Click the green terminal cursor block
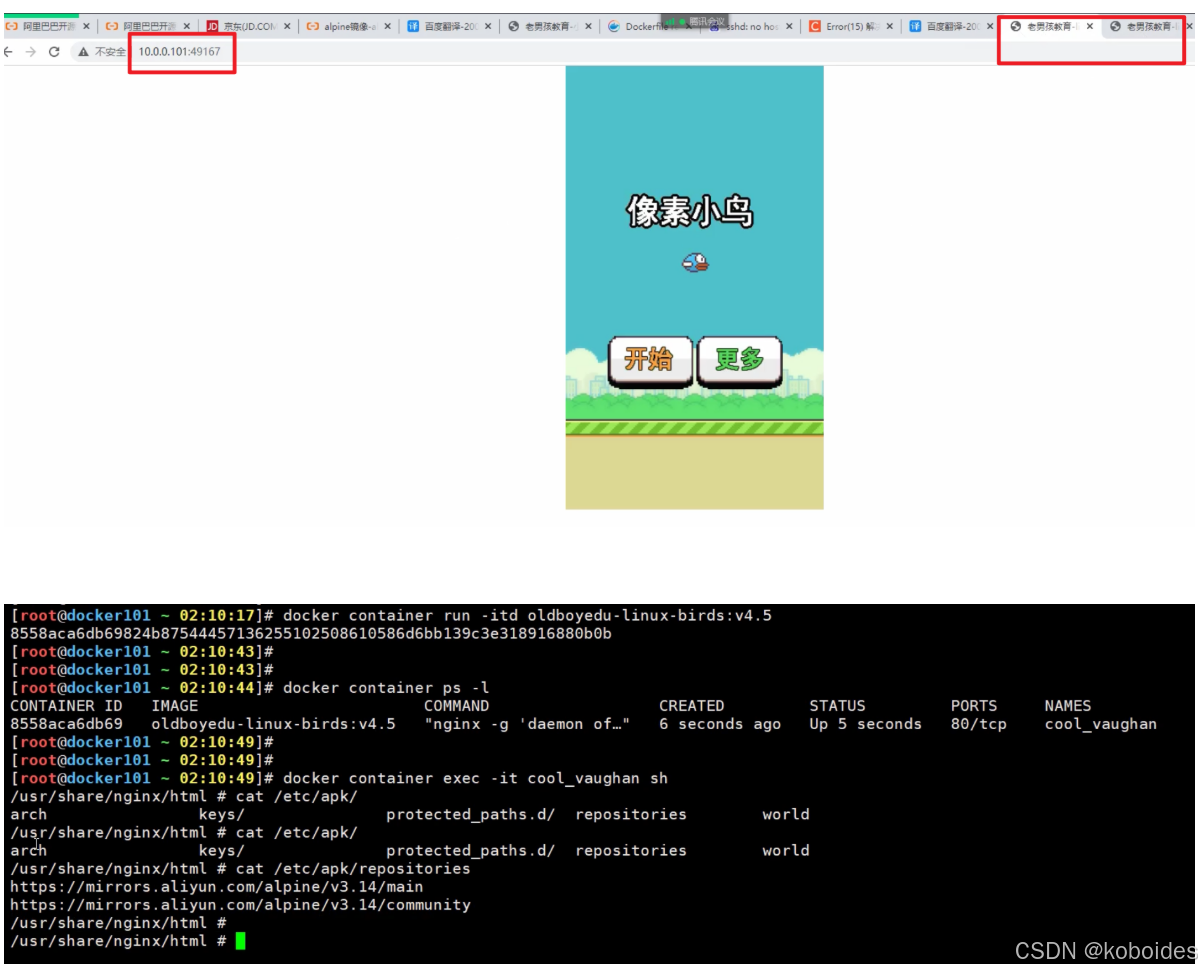Image resolution: width=1202 pixels, height=971 pixels. point(240,941)
